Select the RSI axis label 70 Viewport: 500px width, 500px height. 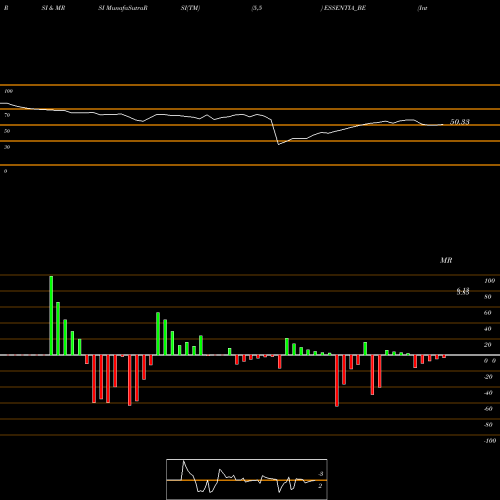point(7,115)
